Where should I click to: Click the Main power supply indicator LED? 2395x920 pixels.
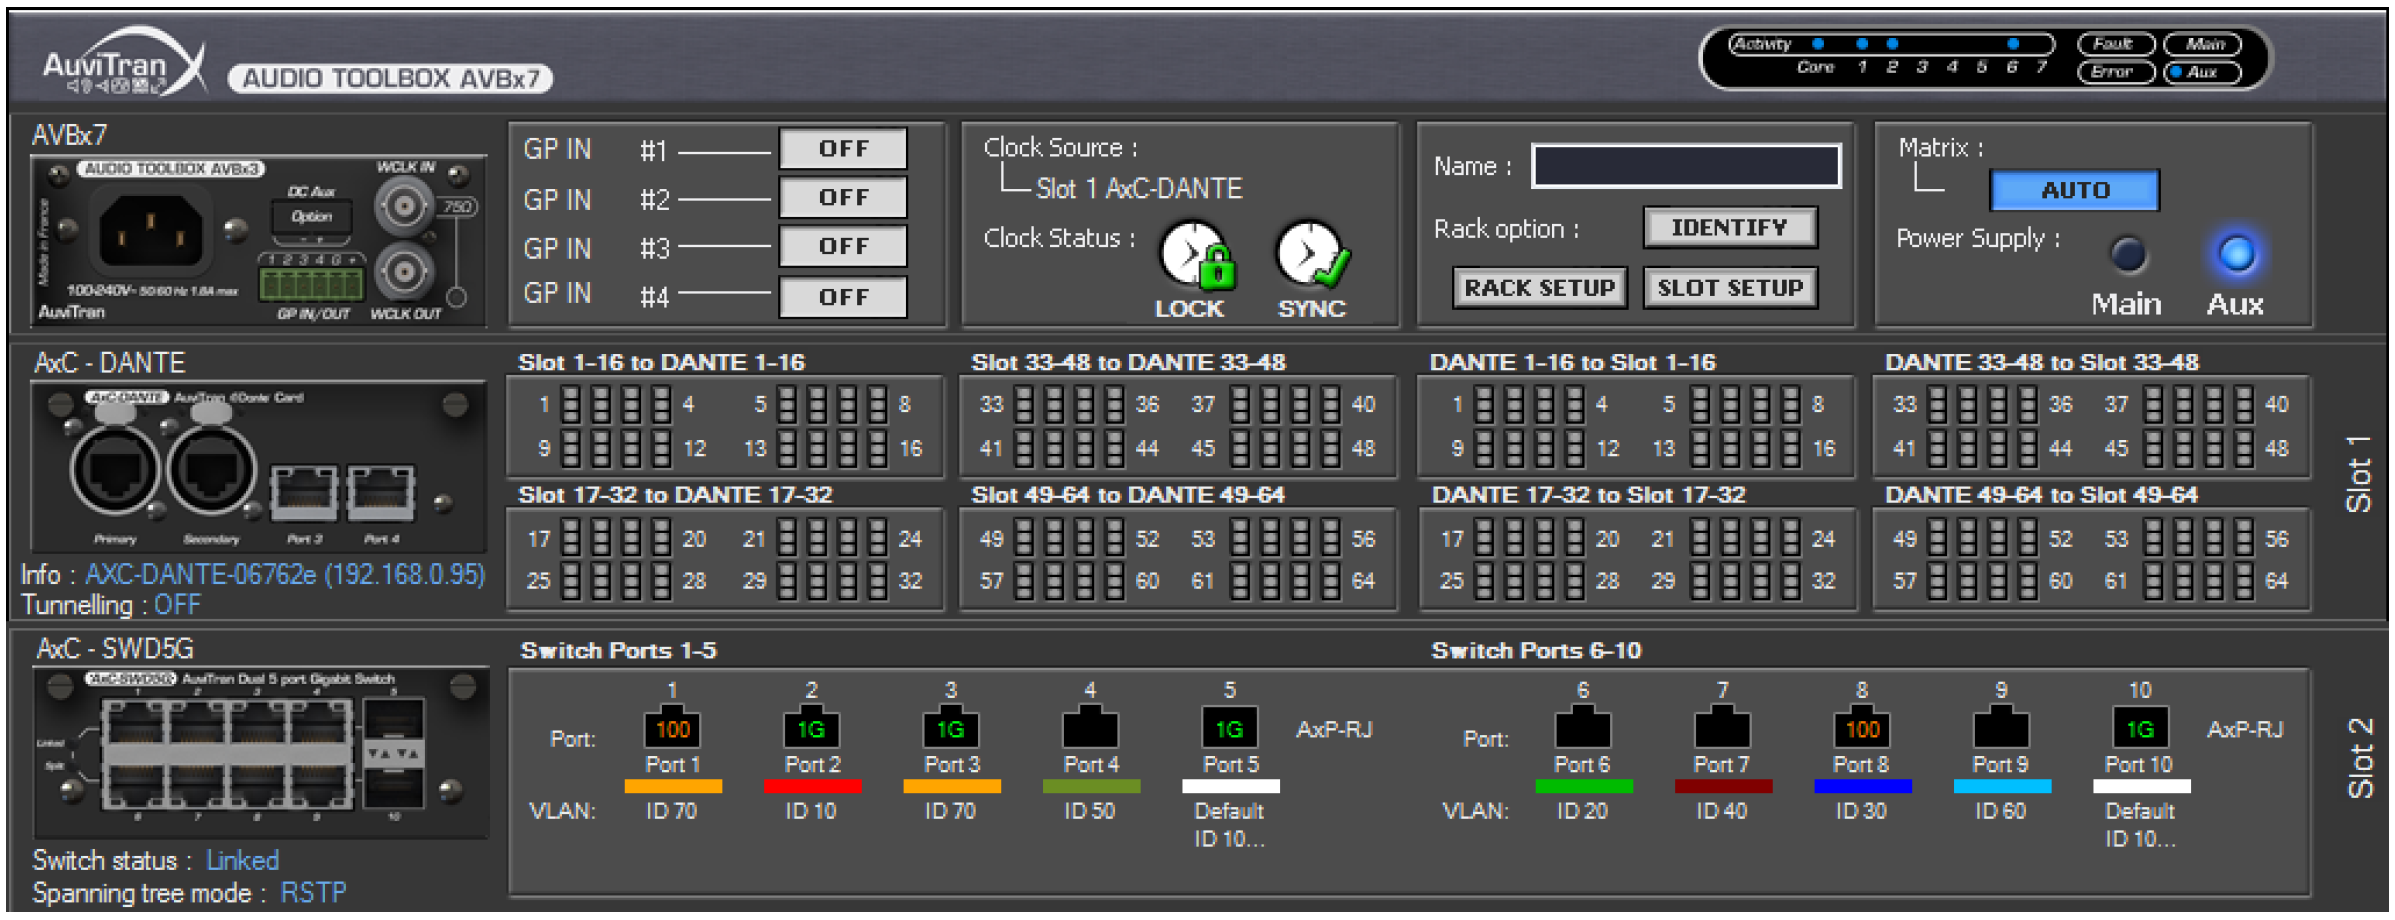point(2128,254)
